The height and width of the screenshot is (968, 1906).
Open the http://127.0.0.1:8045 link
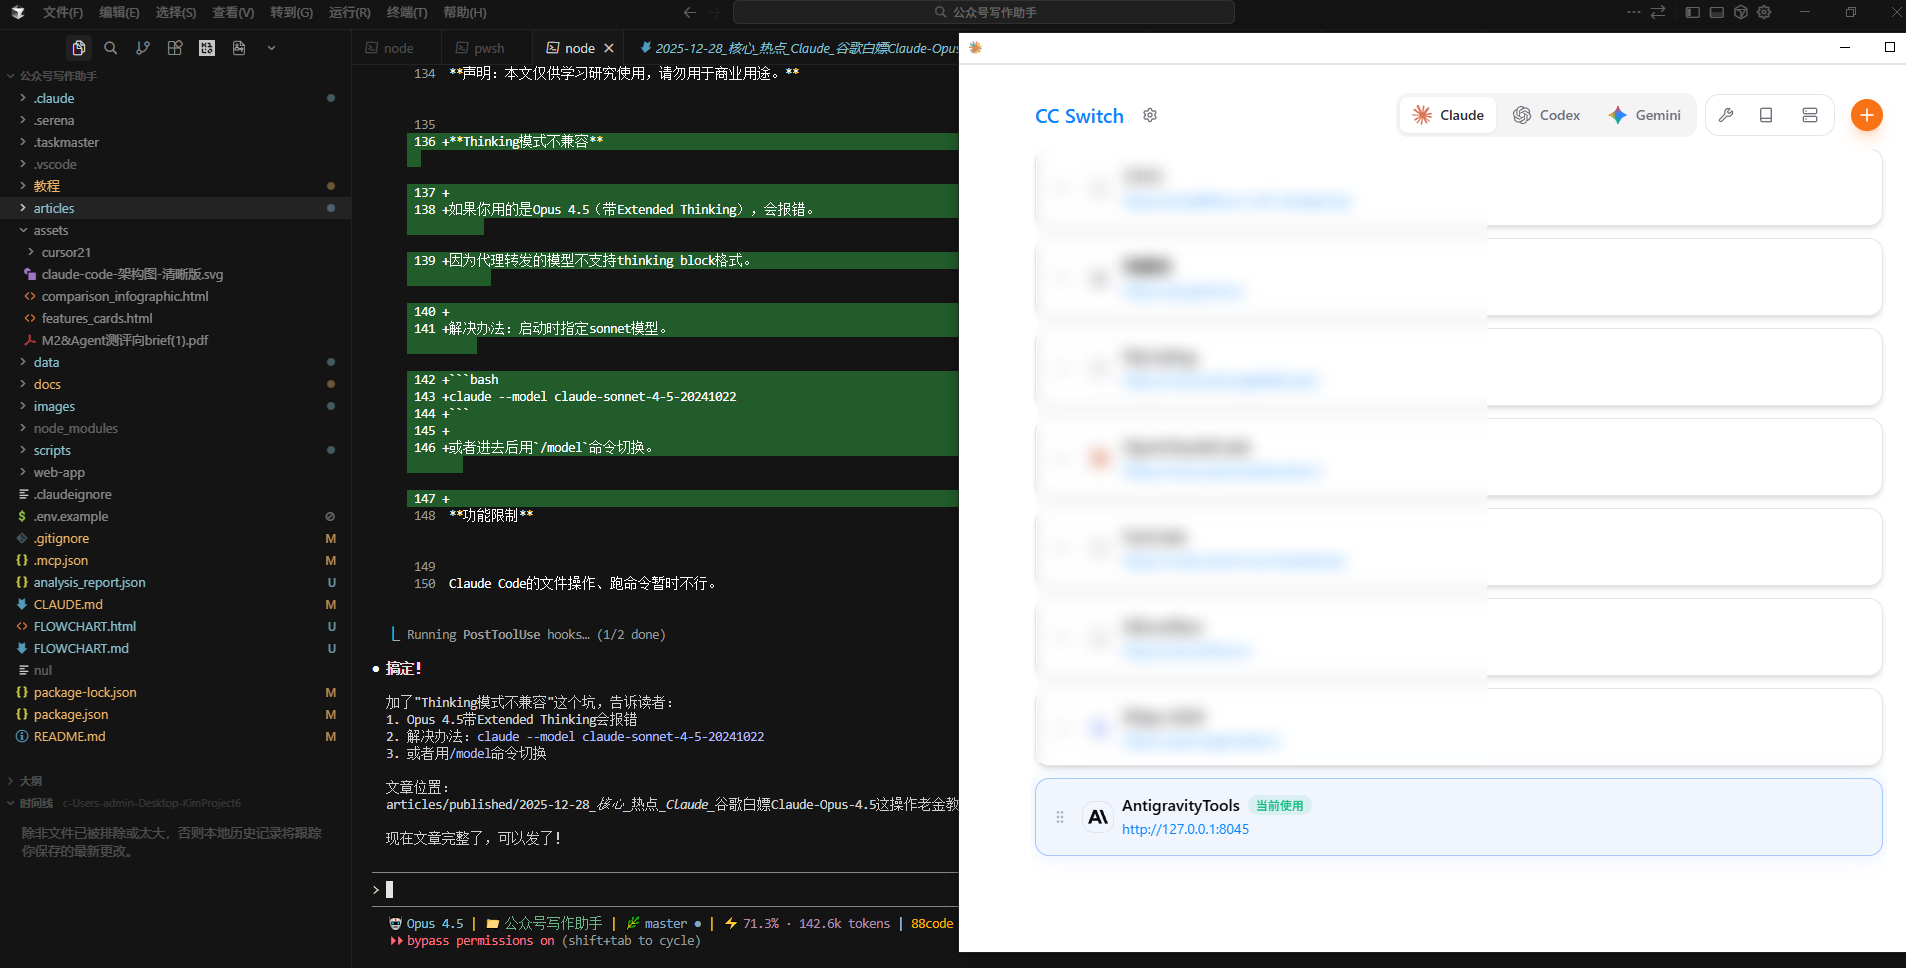click(1185, 829)
